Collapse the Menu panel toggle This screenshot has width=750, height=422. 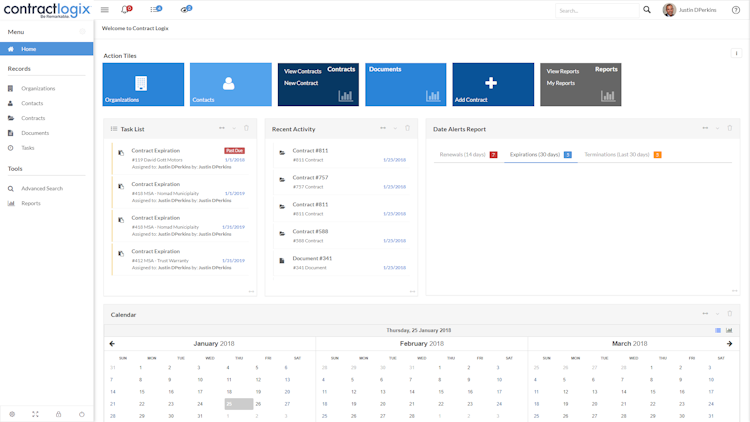pyautogui.click(x=82, y=32)
